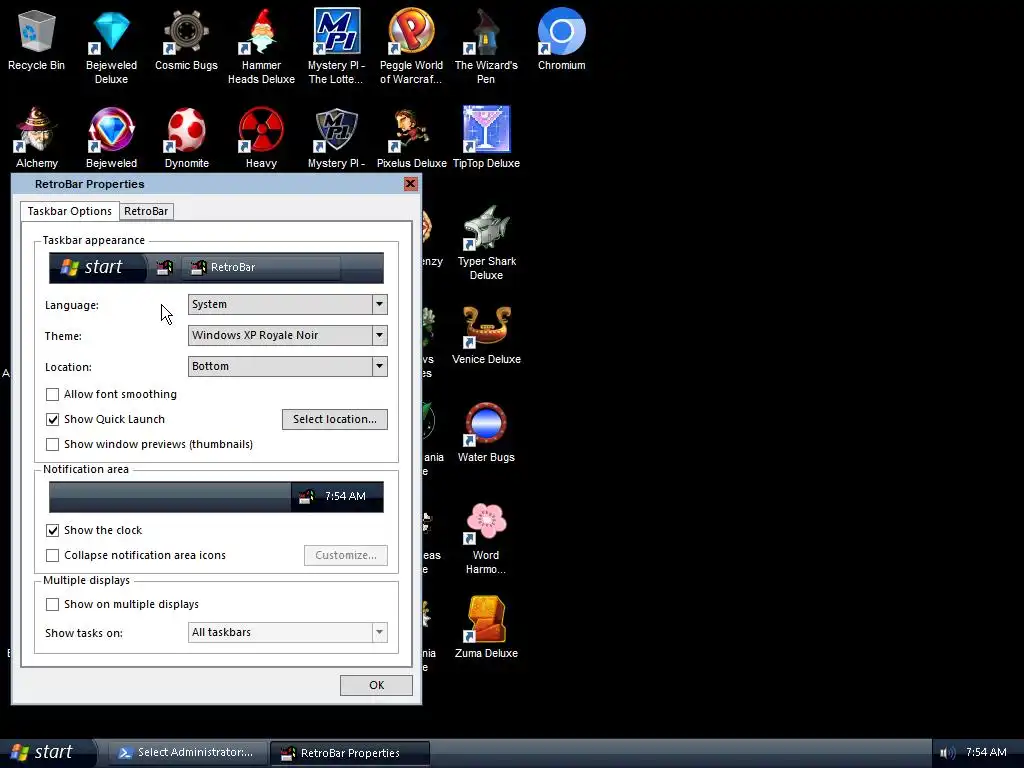Click the Pixelus Deluxe shortcut

(x=411, y=137)
